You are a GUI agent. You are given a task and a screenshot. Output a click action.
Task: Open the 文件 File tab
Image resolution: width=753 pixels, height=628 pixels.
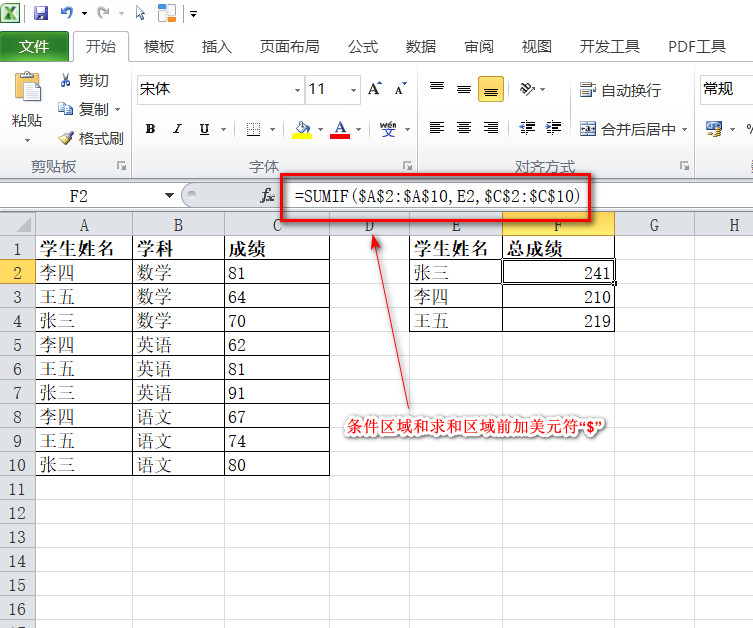tap(34, 47)
